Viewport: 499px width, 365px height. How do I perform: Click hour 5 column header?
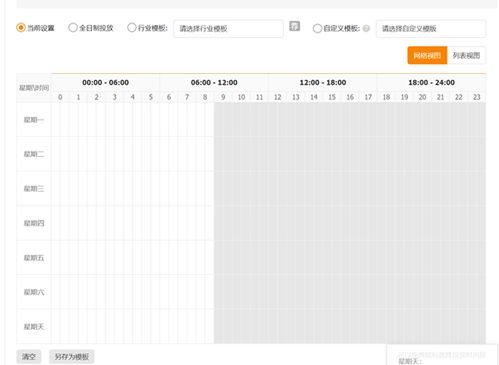pyautogui.click(x=151, y=97)
